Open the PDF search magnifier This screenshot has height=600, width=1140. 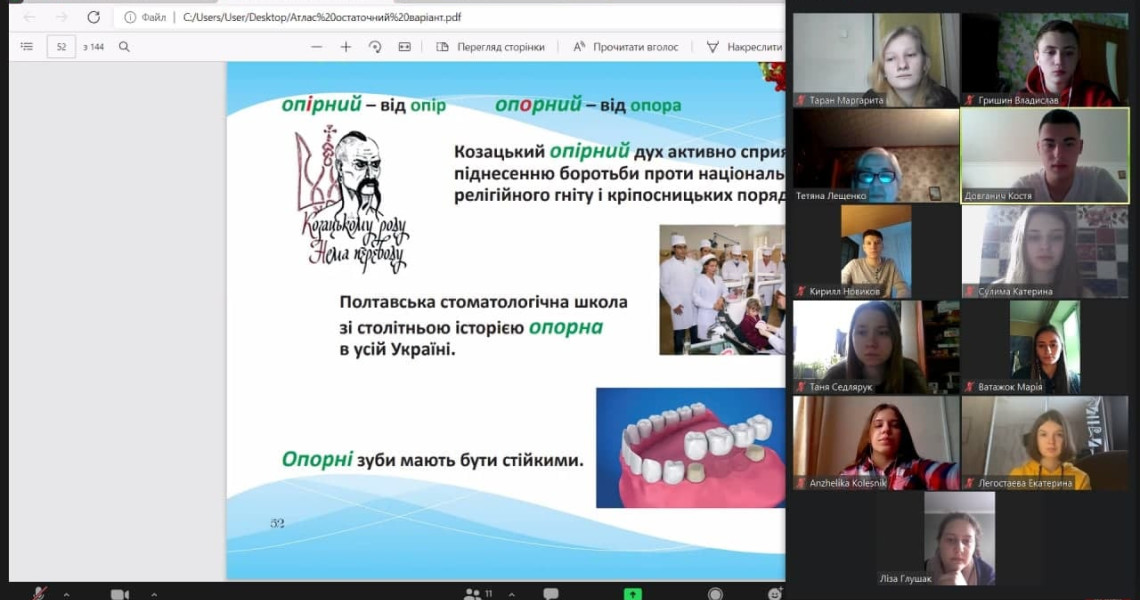pyautogui.click(x=124, y=47)
